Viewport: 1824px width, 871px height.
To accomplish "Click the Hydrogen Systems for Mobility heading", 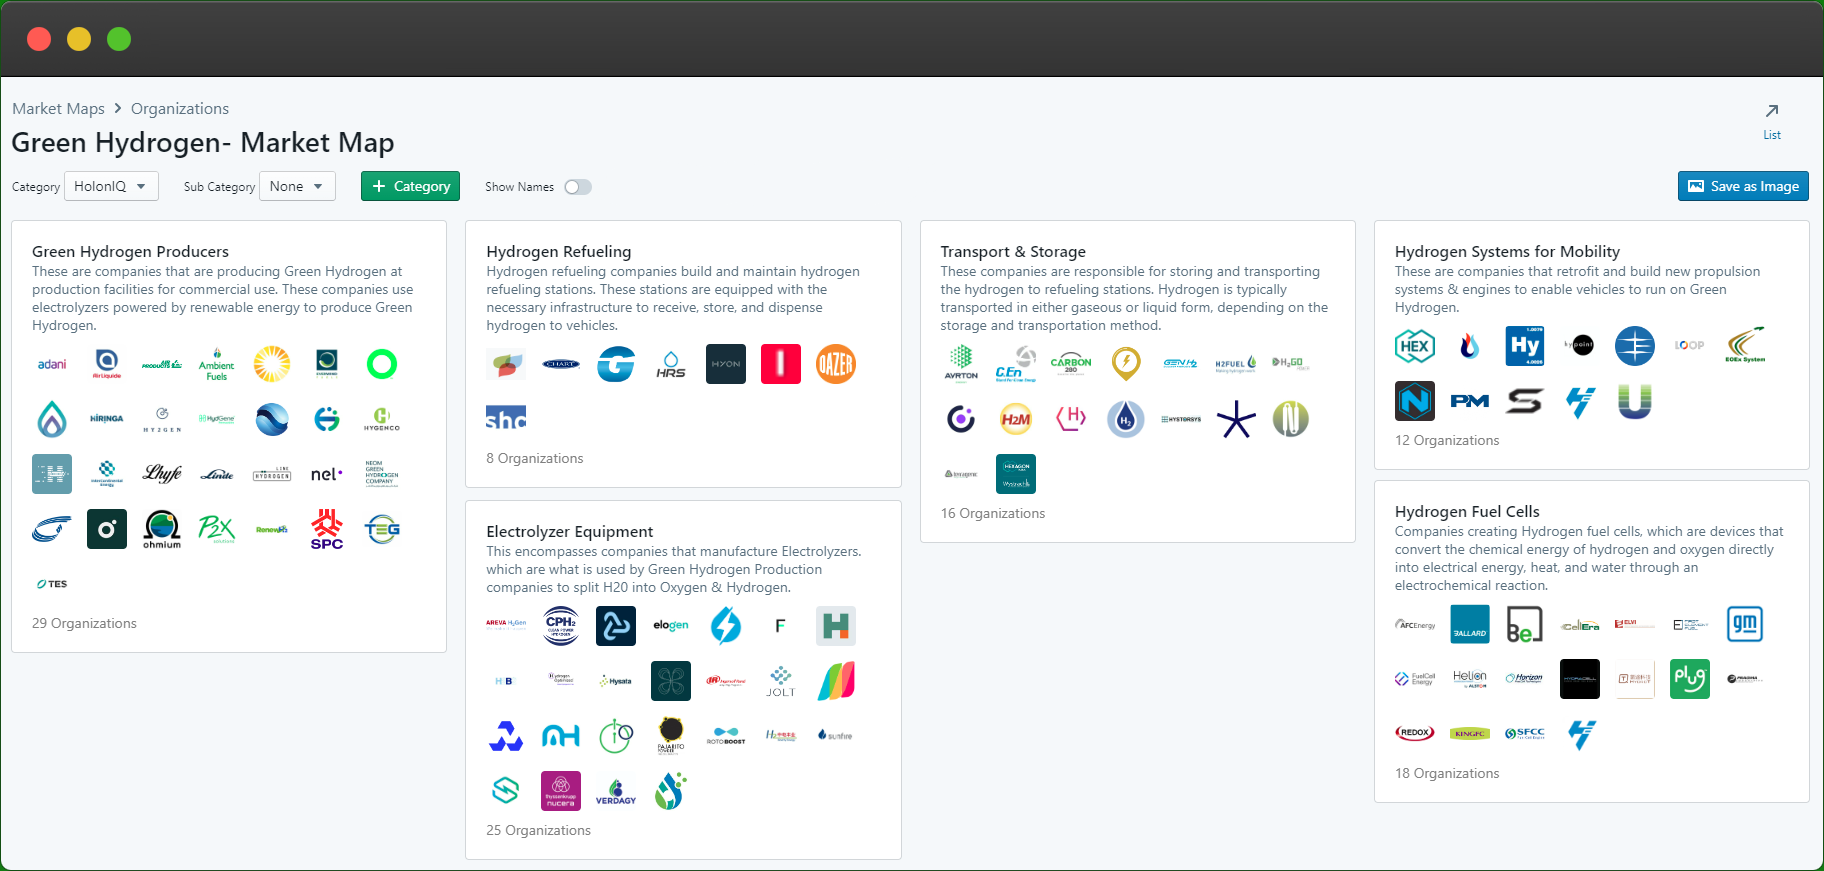I will (1507, 252).
